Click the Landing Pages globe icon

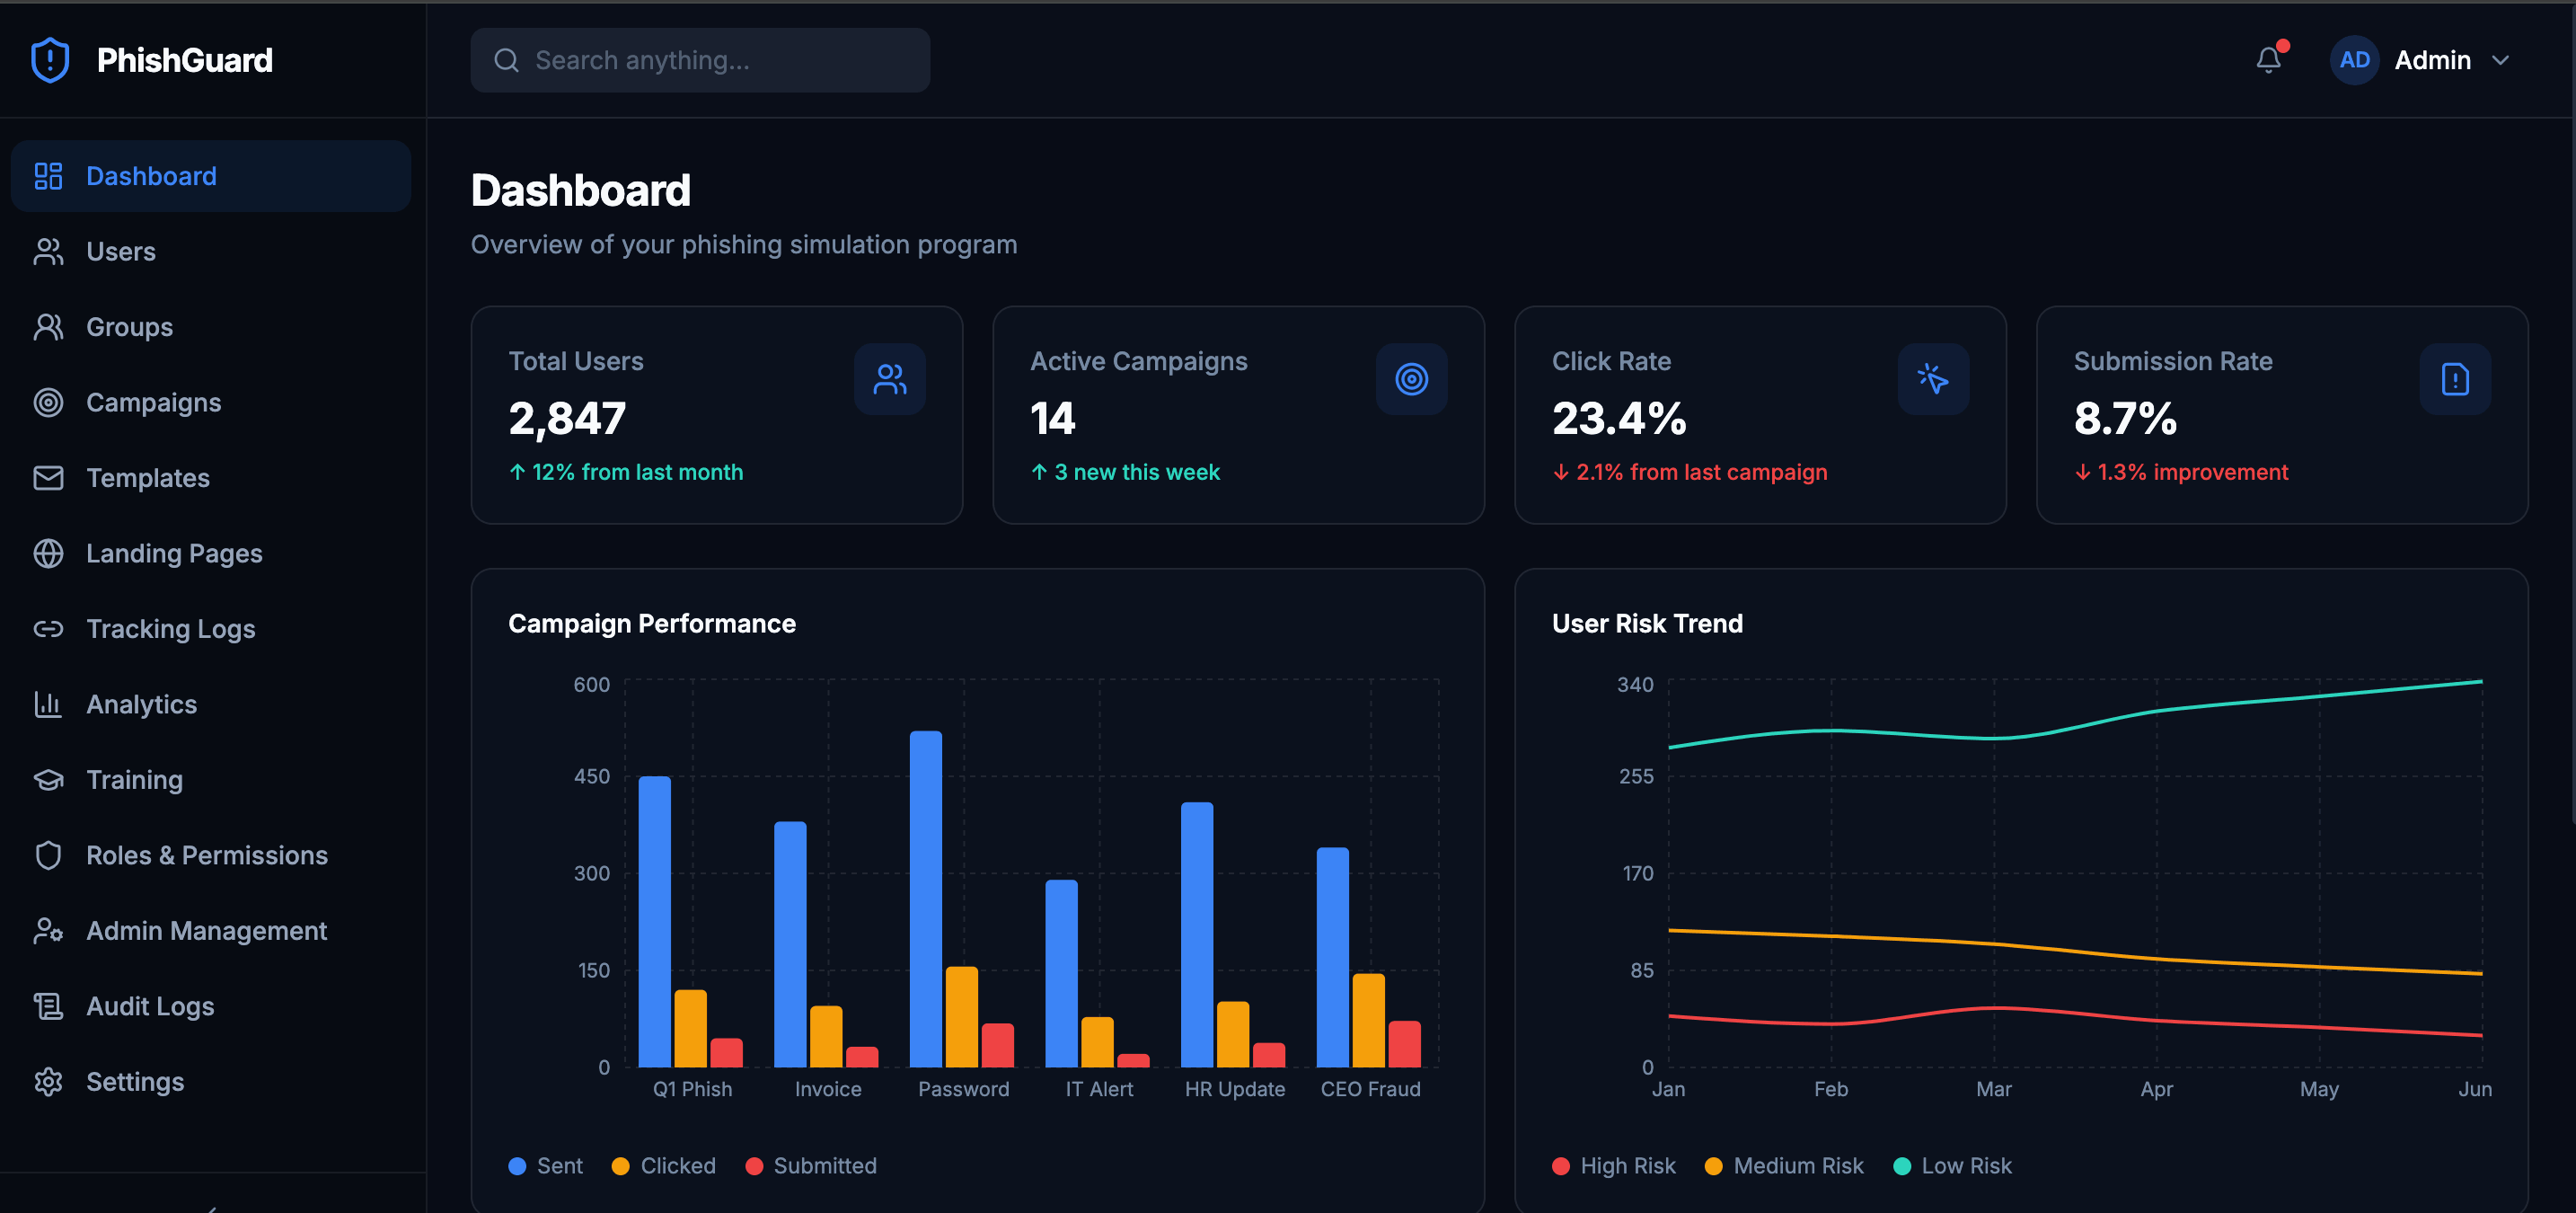click(x=48, y=554)
